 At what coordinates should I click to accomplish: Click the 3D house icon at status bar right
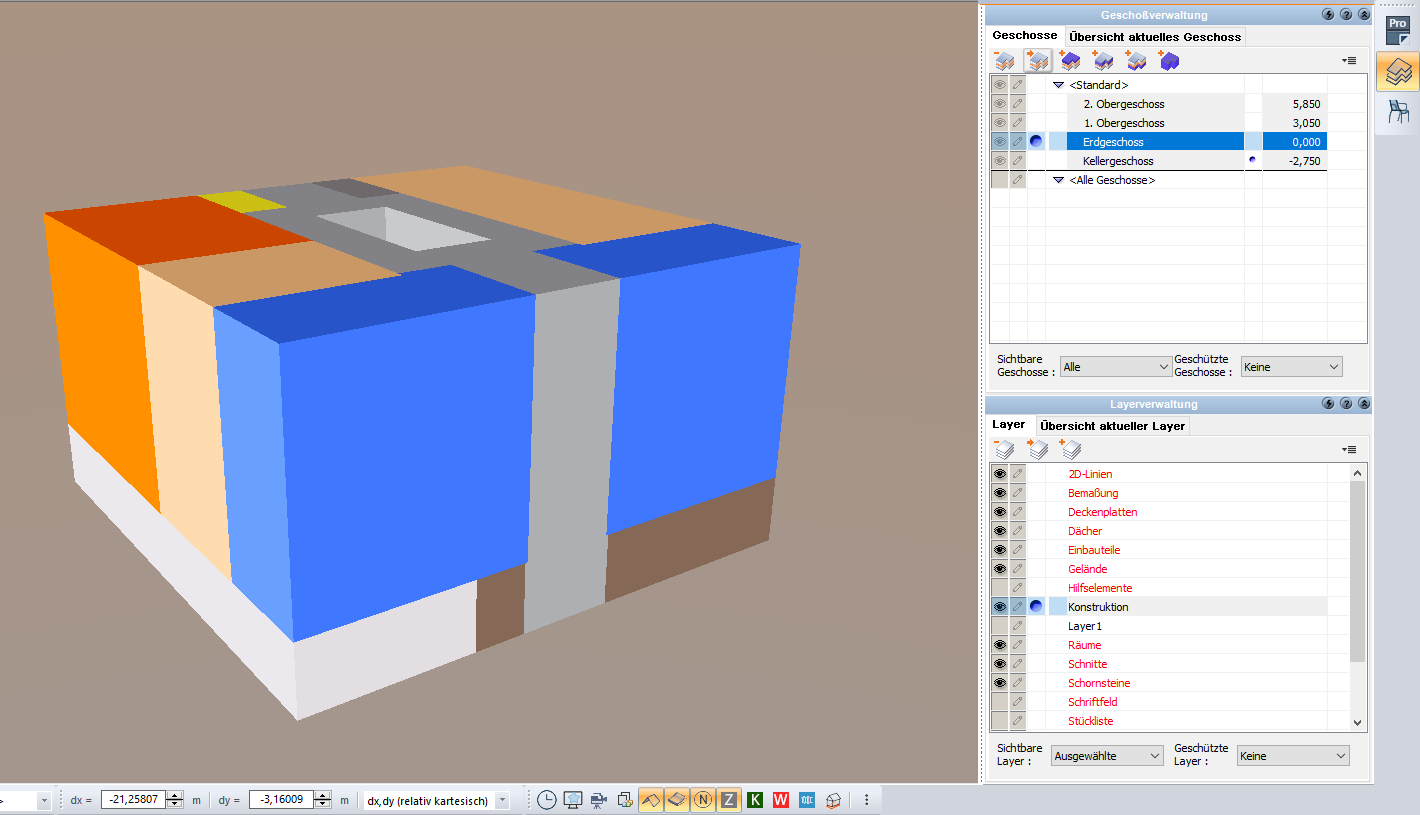point(832,799)
